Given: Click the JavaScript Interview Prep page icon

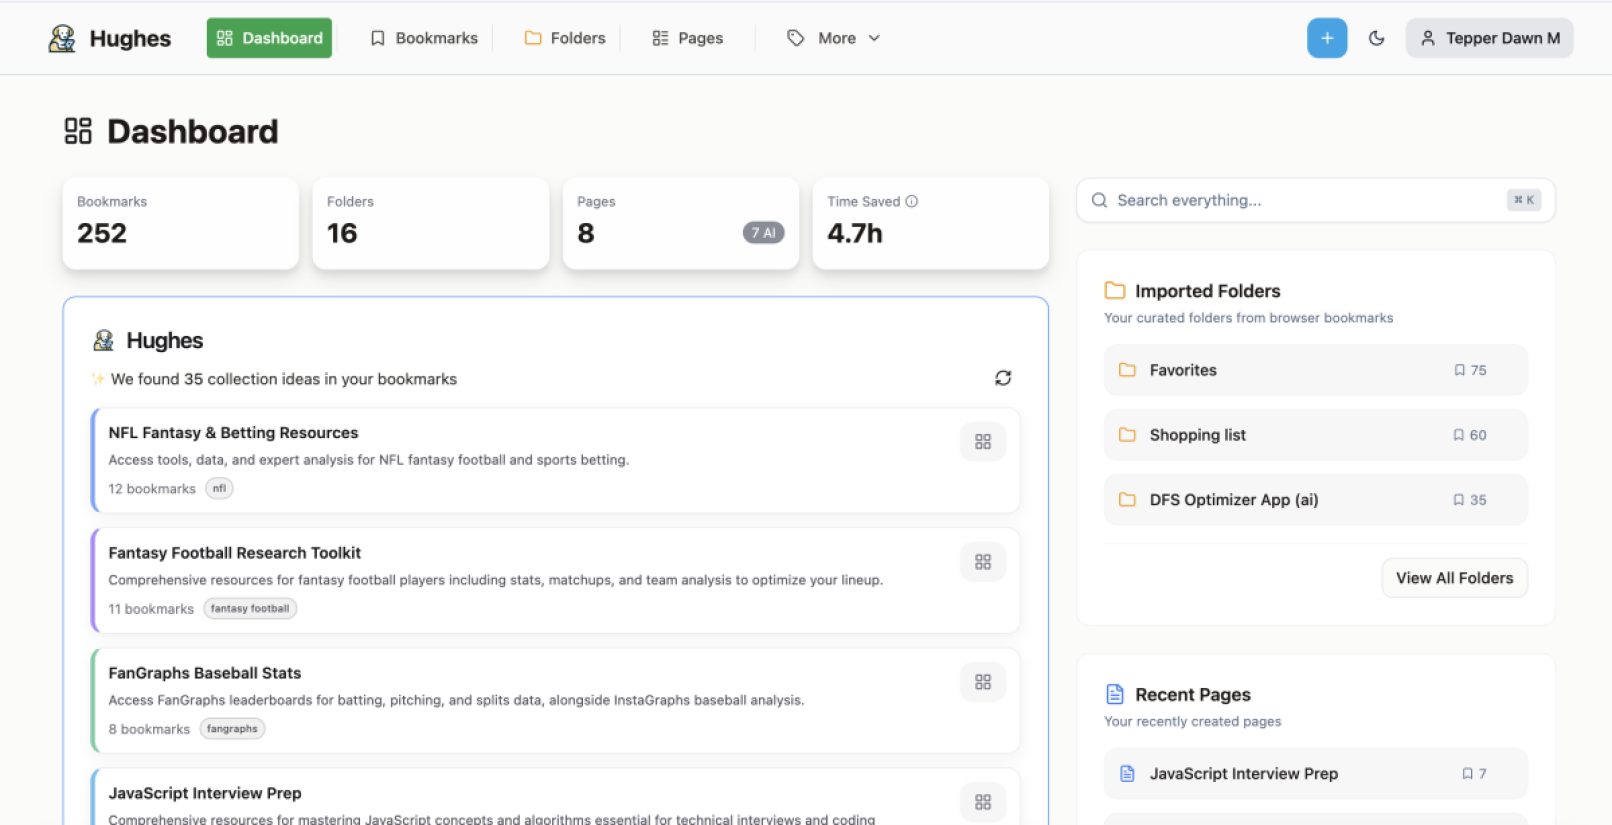Looking at the screenshot, I should tap(1127, 774).
